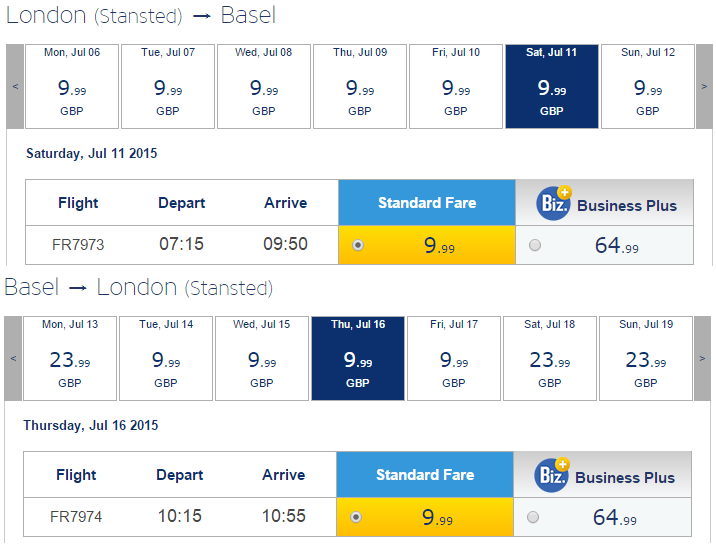The height and width of the screenshot is (544, 716).
Task: Select Standard Fare radio for flight FR7974
Action: point(356,517)
